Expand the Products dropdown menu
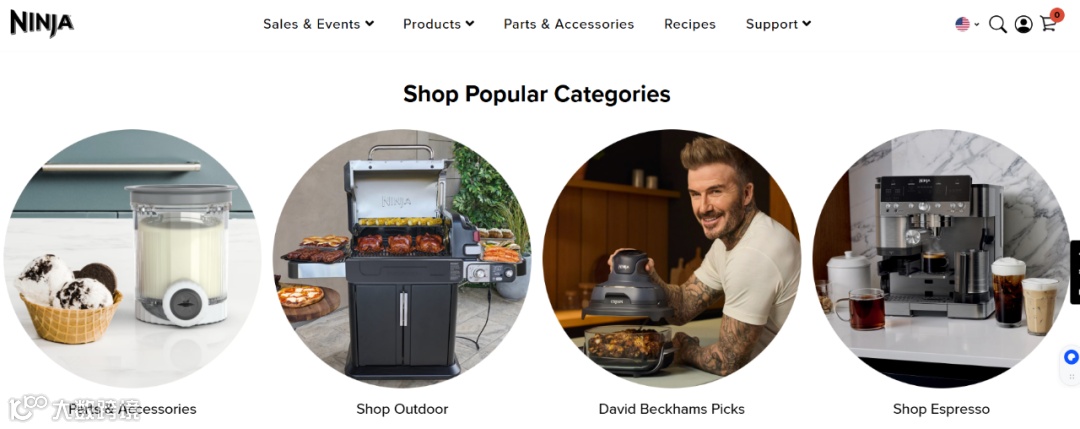1080x429 pixels. [439, 24]
